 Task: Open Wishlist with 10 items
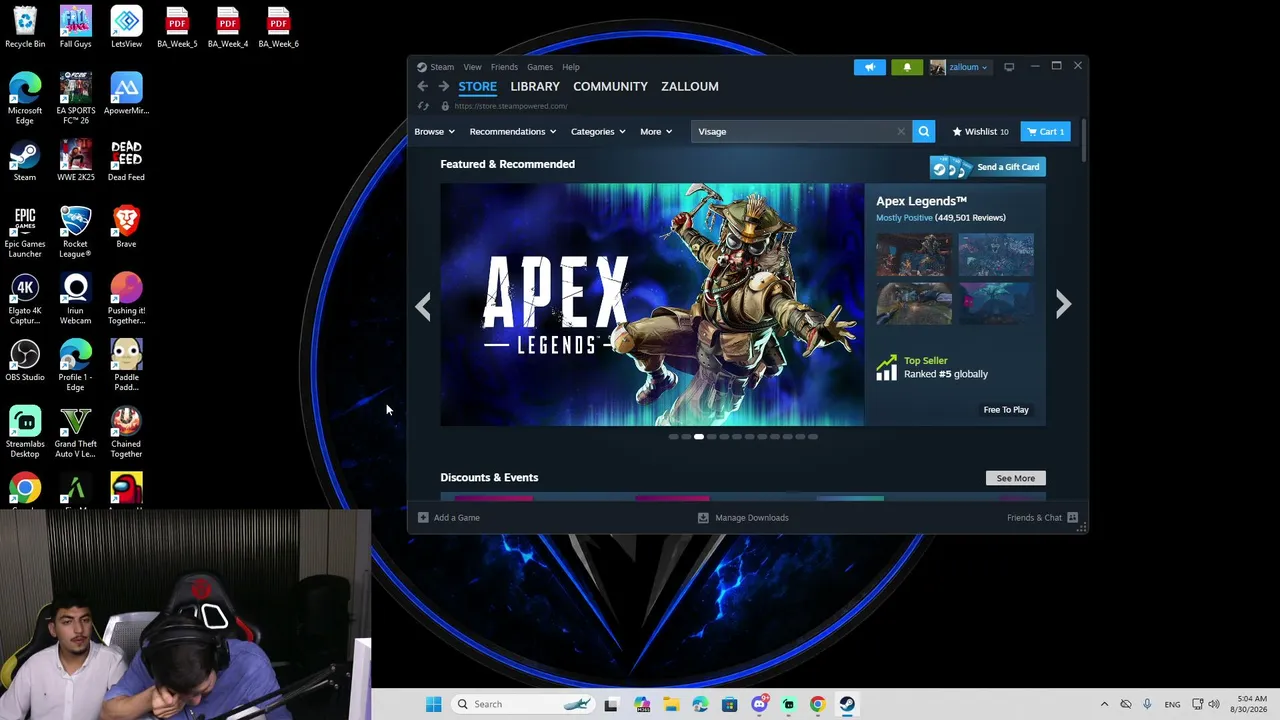coord(980,131)
